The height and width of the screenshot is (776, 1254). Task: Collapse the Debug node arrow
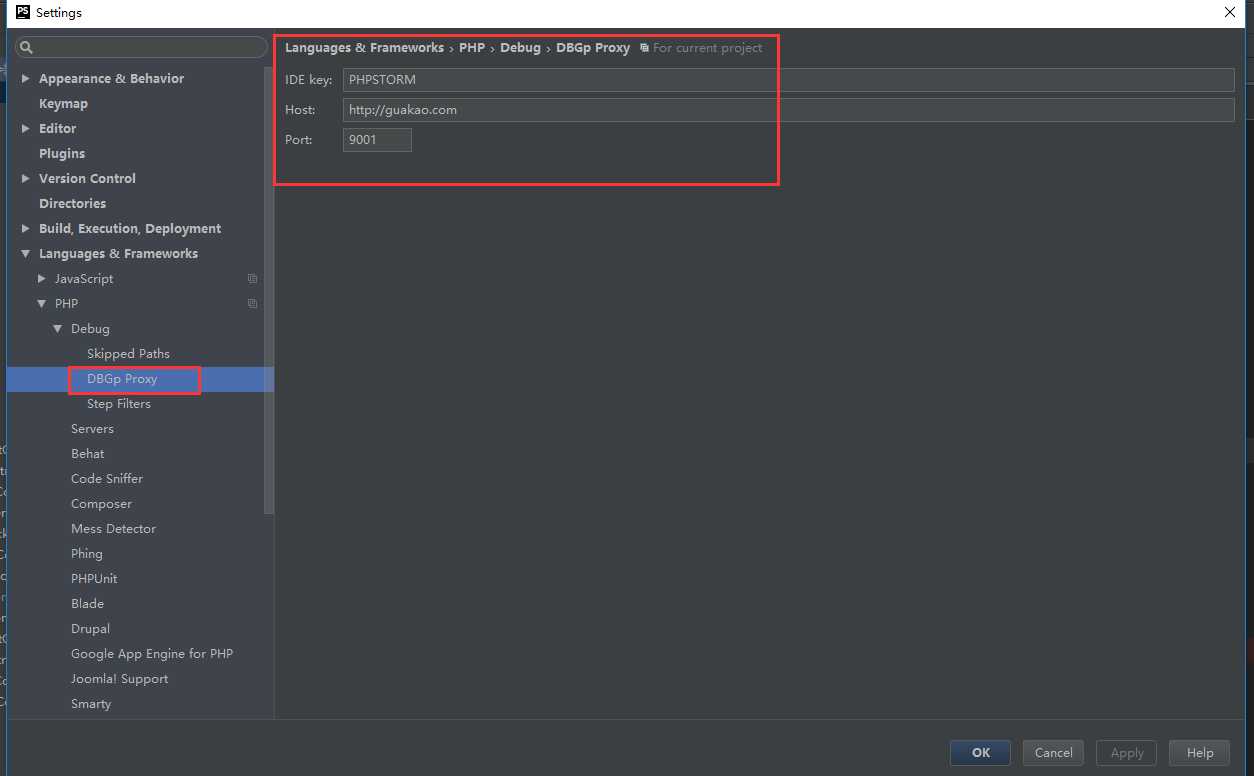58,329
